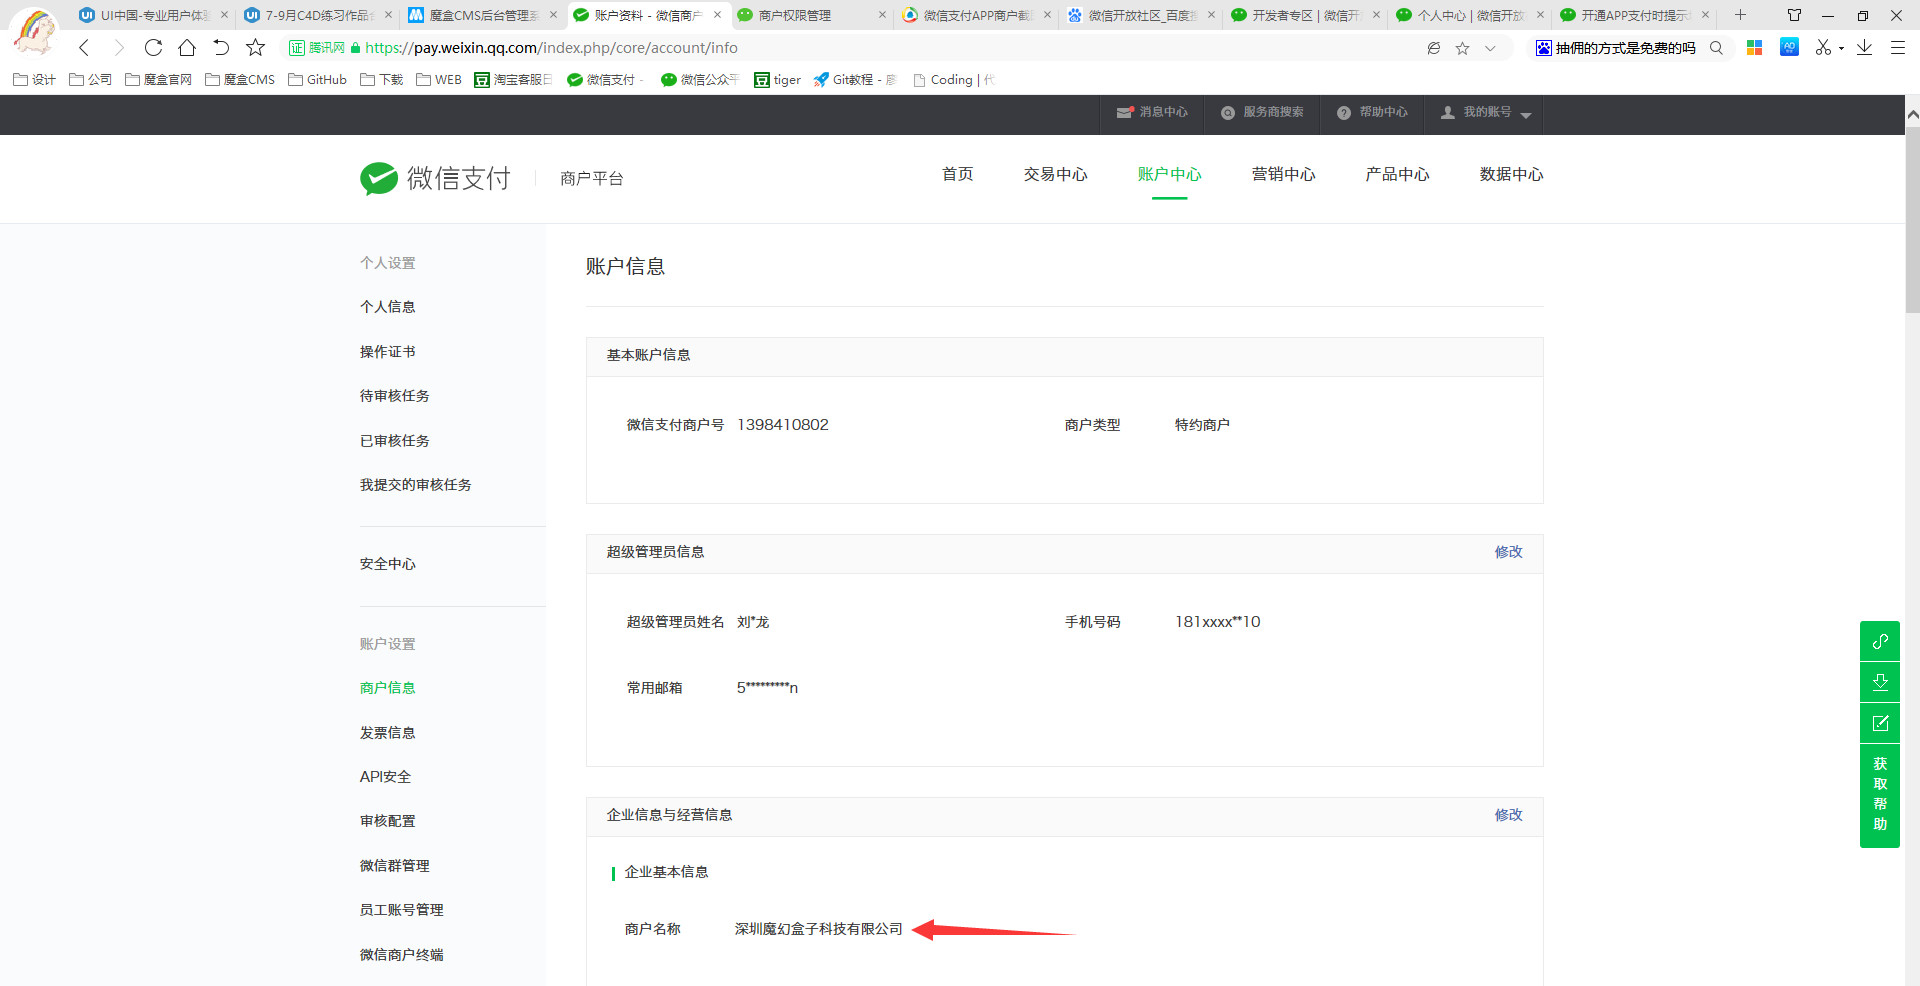Switch to the UI中国 browser tab
Image resolution: width=1920 pixels, height=986 pixels.
tap(154, 15)
